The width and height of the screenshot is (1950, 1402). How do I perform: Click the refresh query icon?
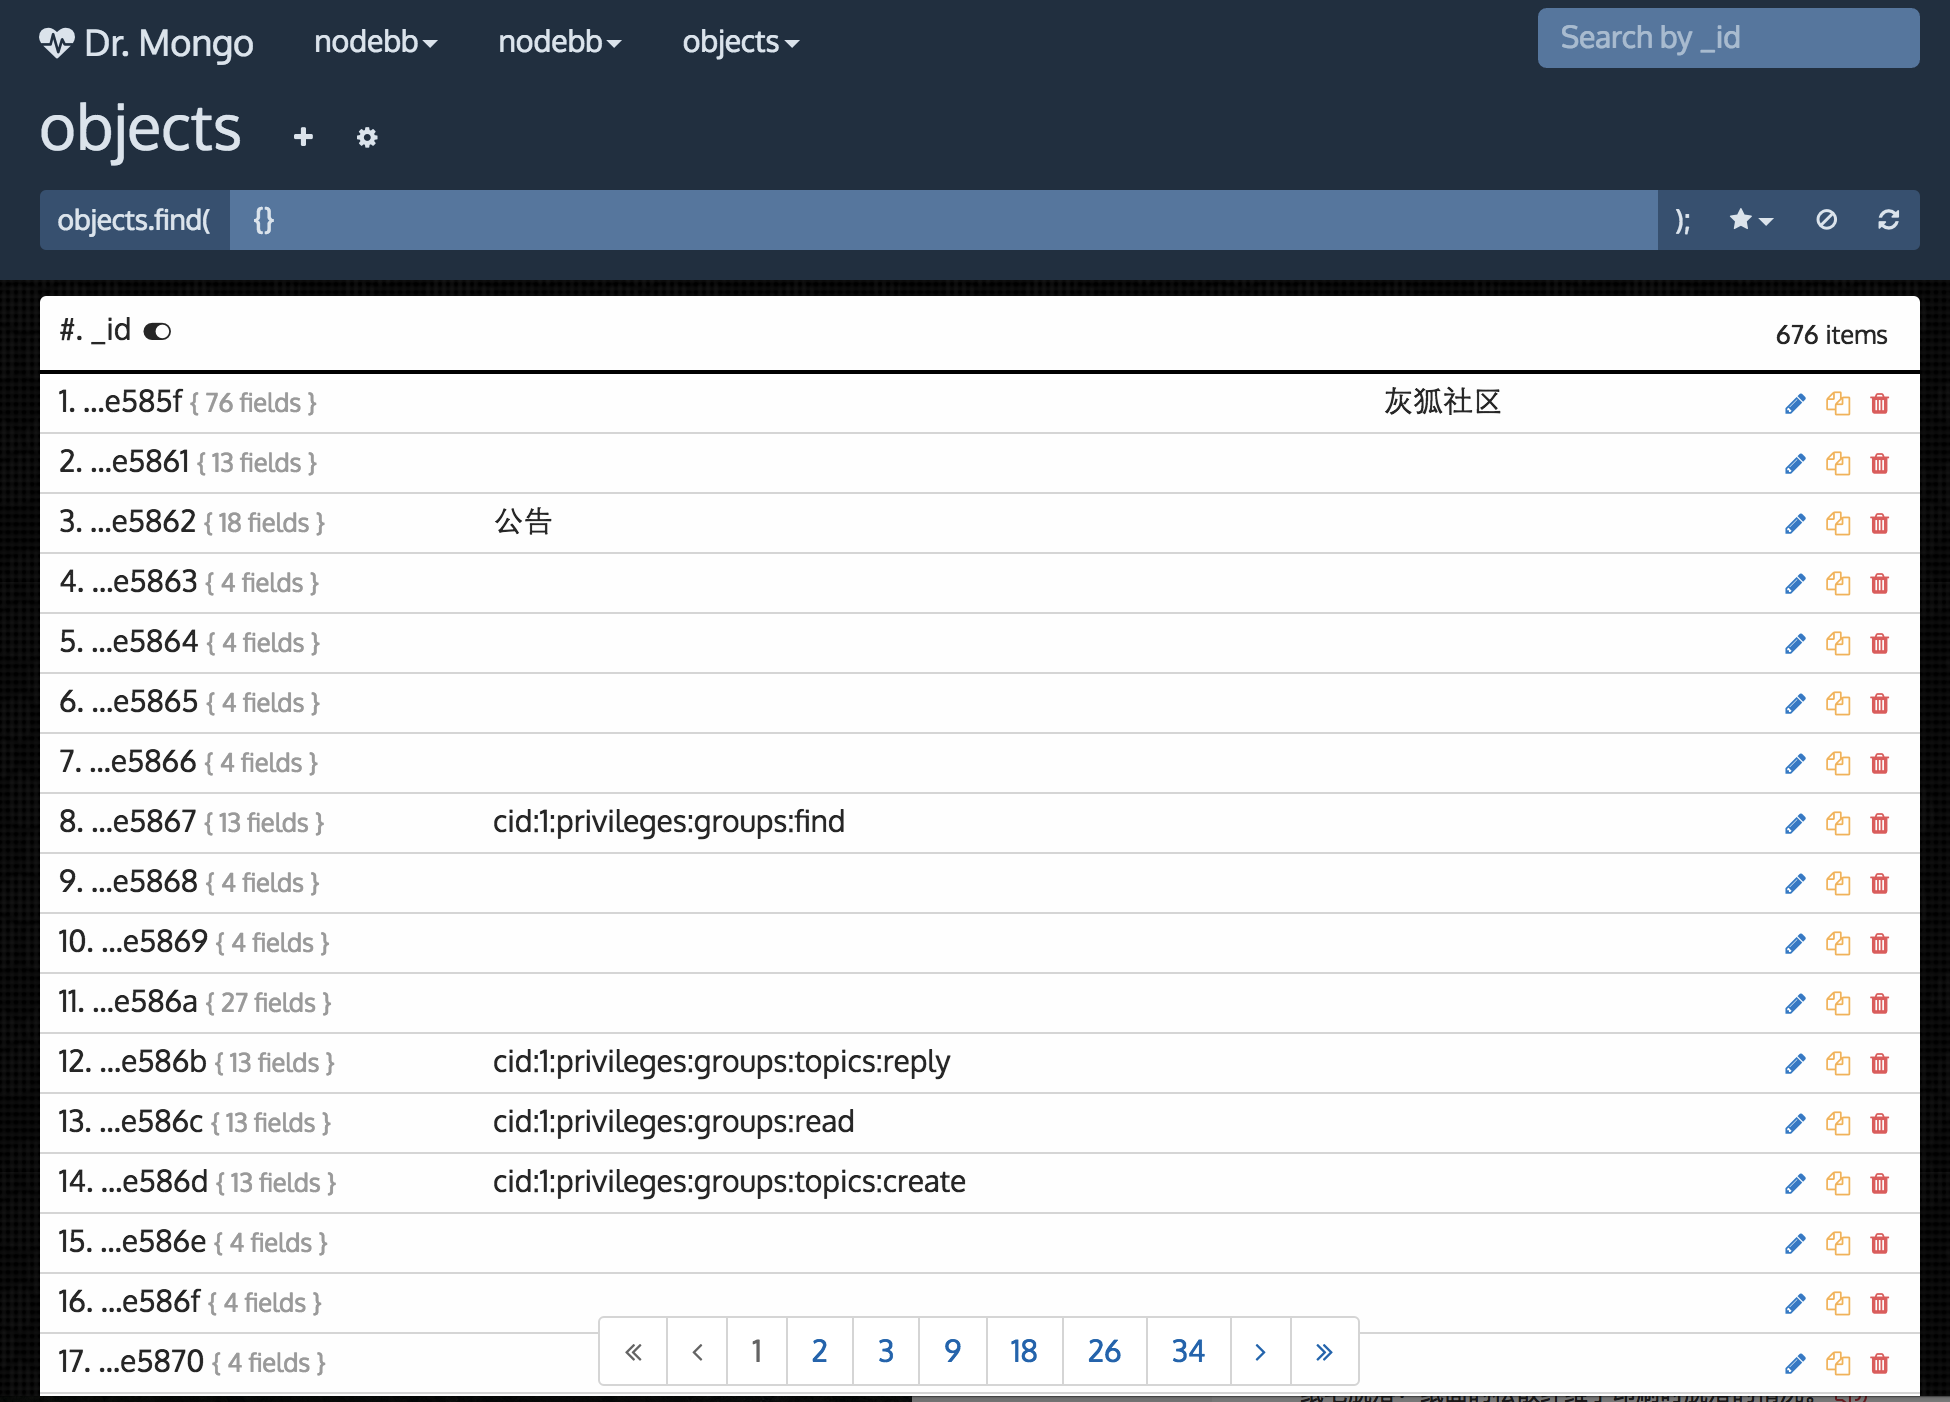(x=1888, y=220)
